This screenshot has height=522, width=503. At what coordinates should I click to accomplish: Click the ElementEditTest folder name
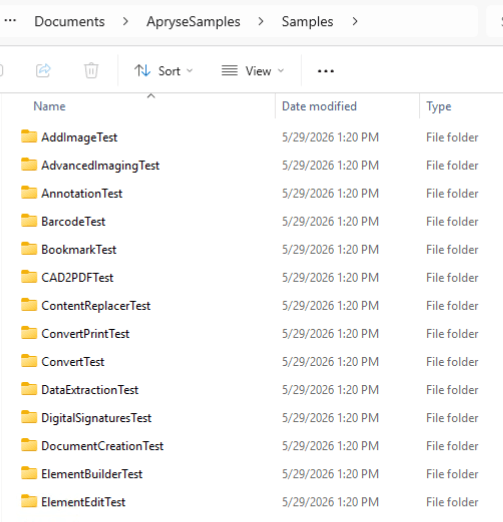pyautogui.click(x=83, y=502)
